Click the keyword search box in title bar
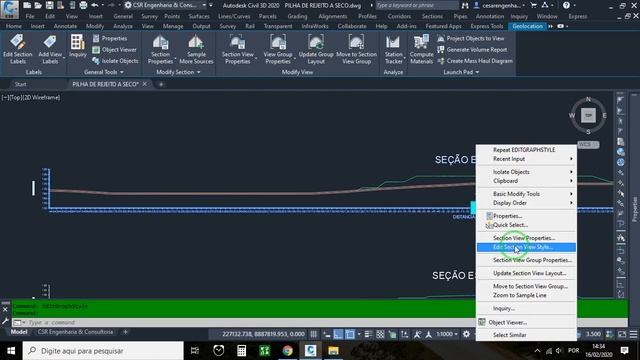Screen dimensions: 640x360 pyautogui.click(x=417, y=5)
